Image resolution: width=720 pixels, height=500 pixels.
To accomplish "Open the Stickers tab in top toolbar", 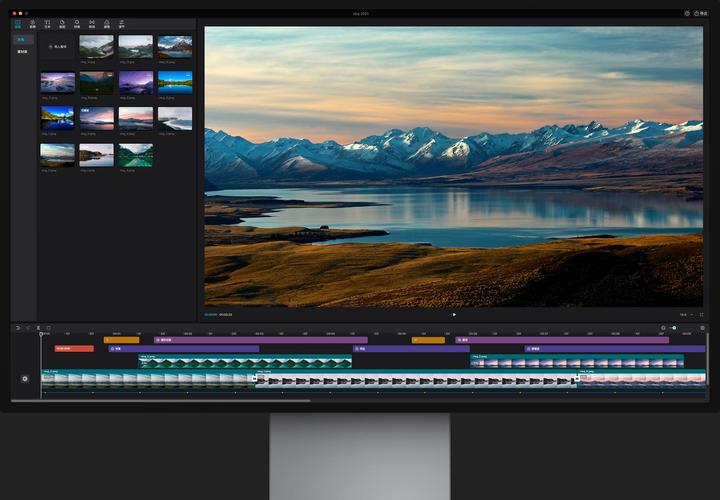I will 62,24.
